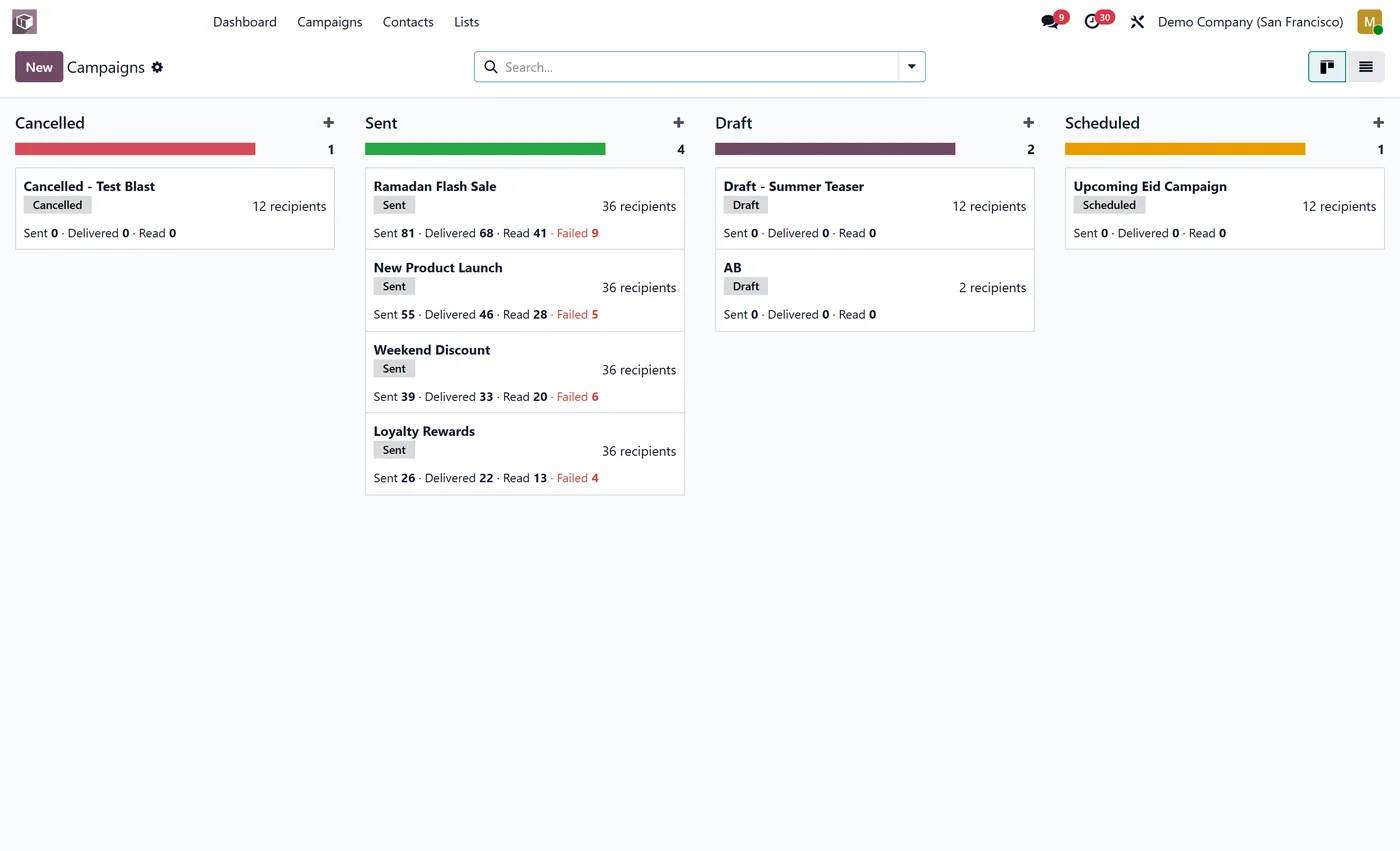Click 2 recipients on AB card

[x=992, y=288]
